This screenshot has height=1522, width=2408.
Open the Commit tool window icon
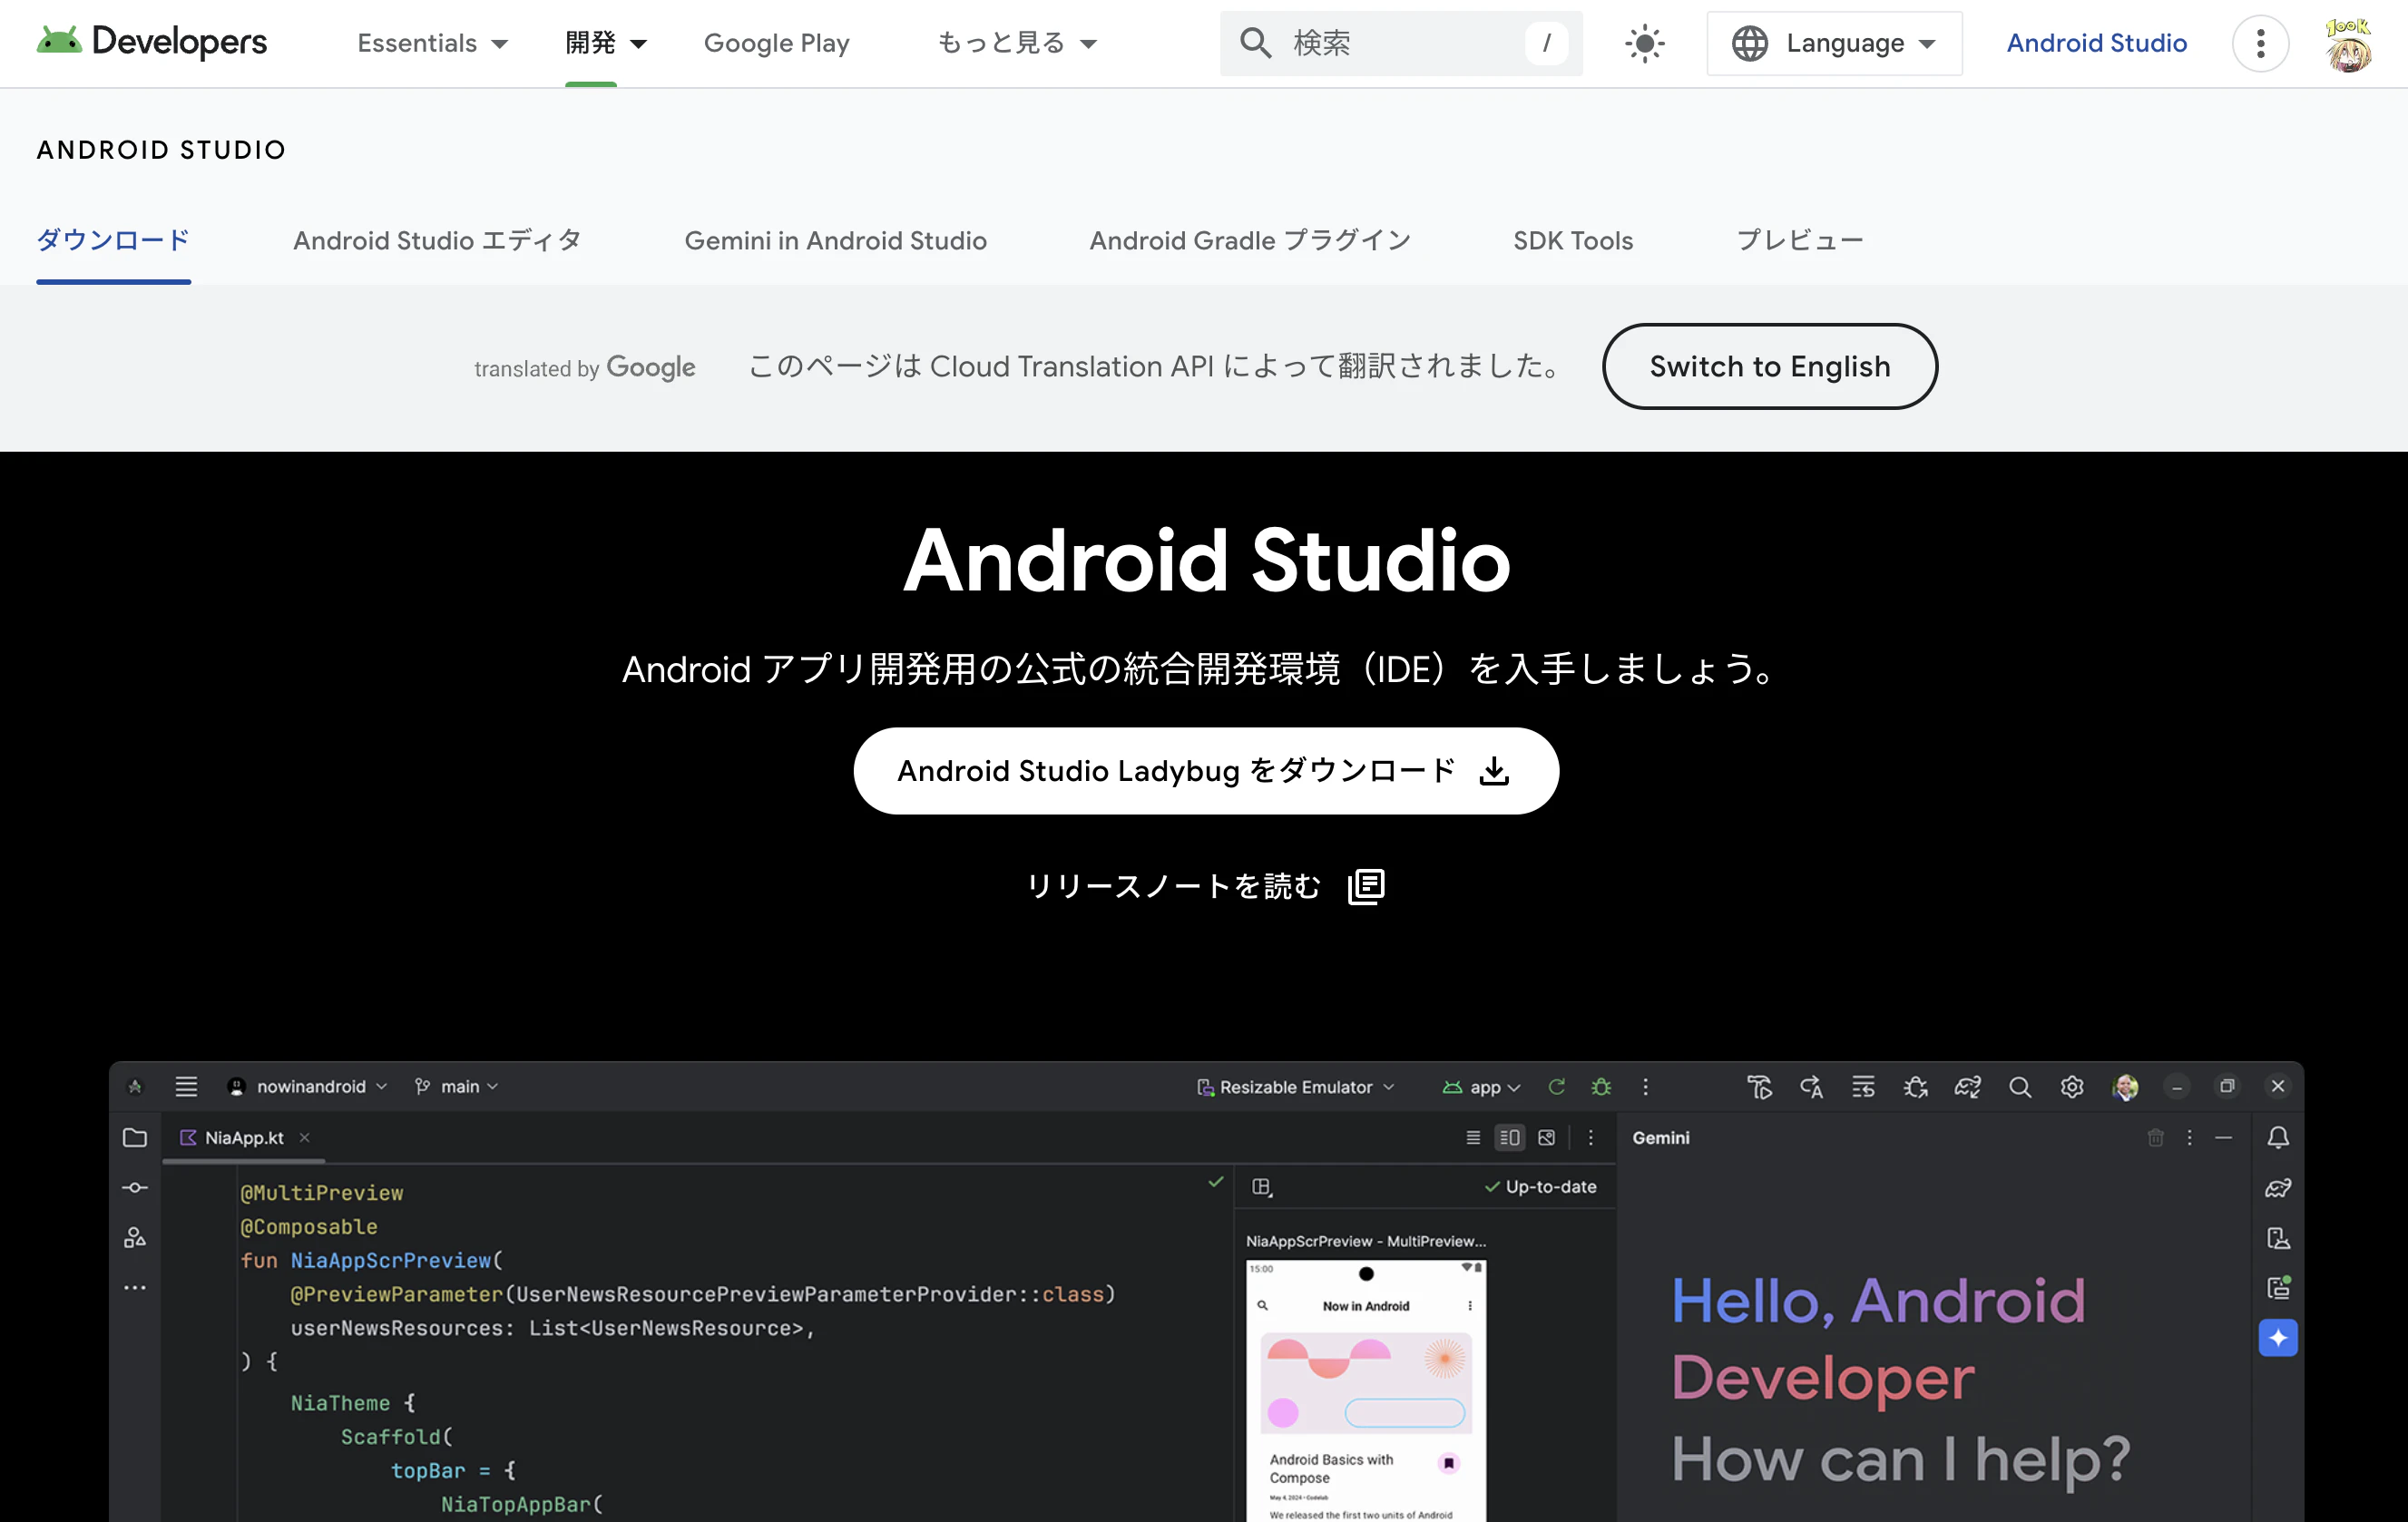click(135, 1187)
